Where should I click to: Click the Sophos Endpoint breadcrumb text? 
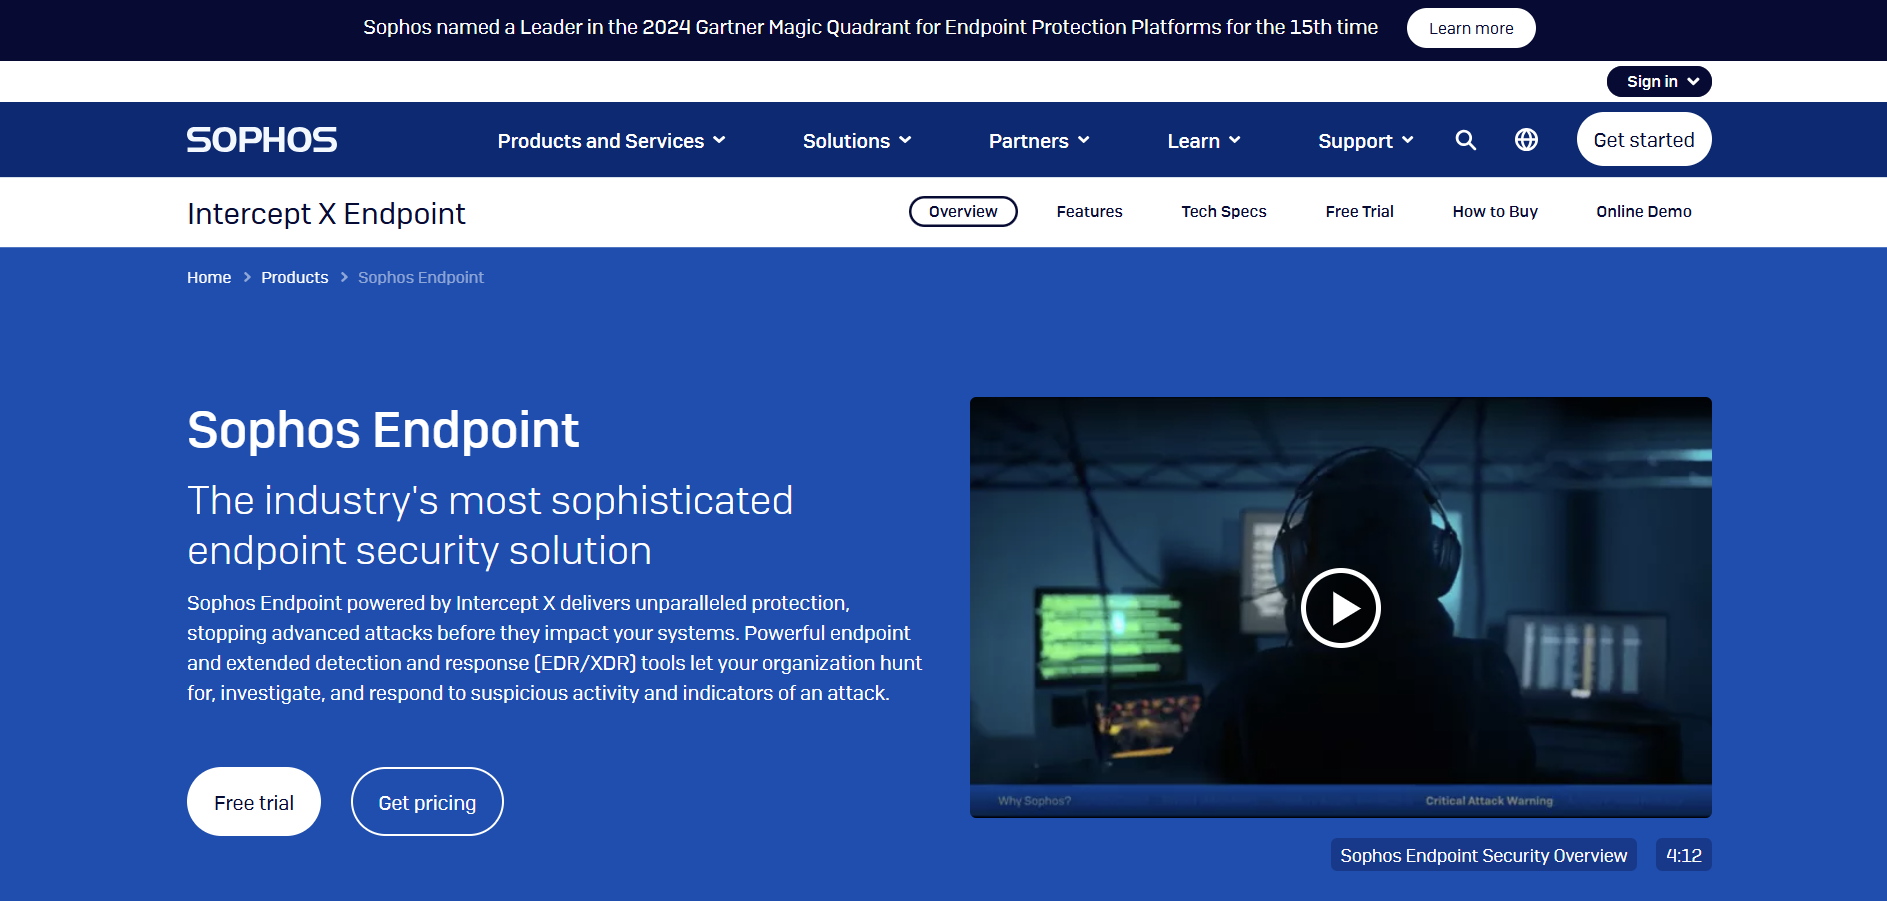coord(421,278)
